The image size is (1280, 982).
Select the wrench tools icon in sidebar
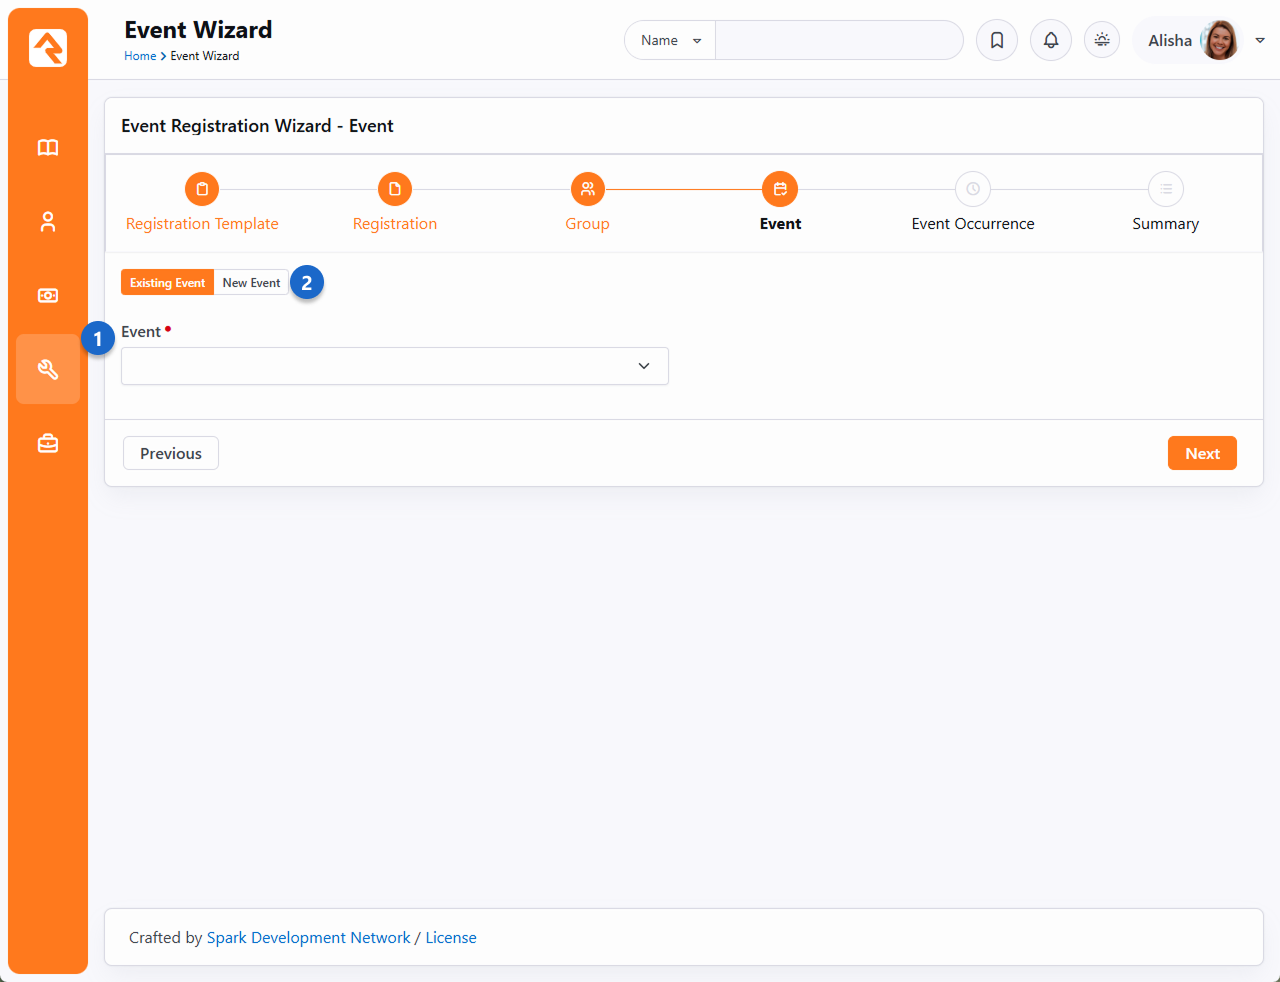[48, 370]
